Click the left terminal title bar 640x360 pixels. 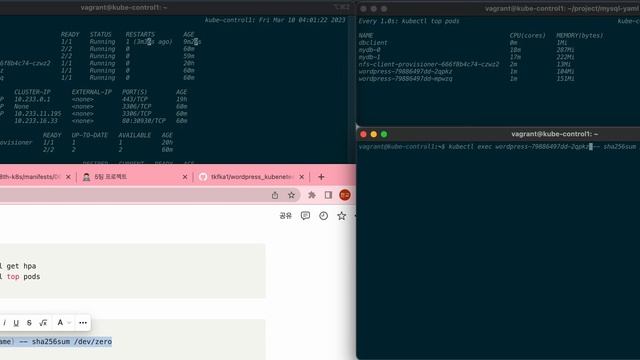pyautogui.click(x=176, y=7)
